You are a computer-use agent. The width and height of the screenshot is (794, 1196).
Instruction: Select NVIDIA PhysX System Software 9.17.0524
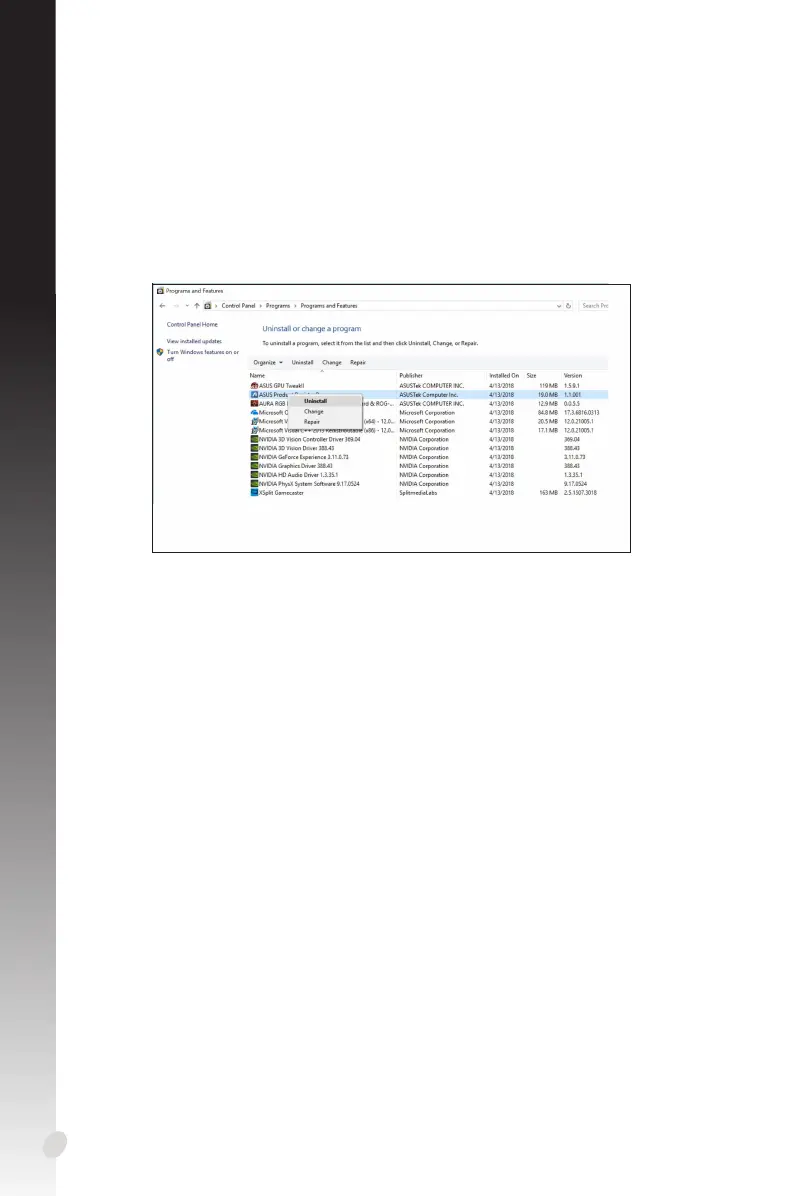click(309, 484)
